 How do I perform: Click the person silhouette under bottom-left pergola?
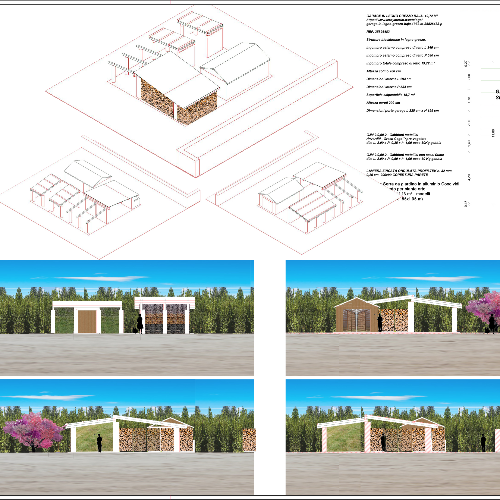(x=99, y=443)
